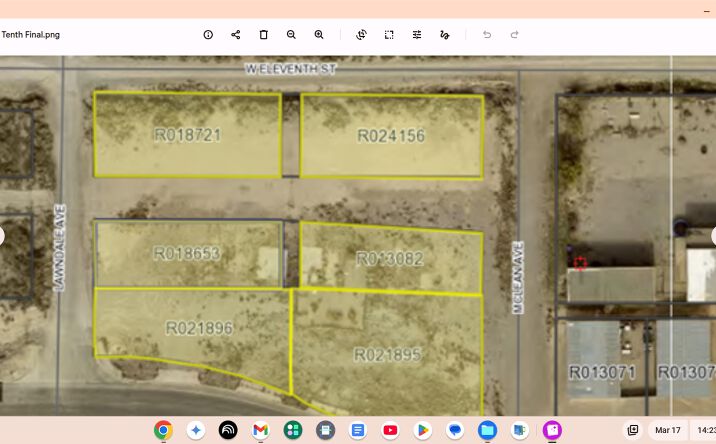This screenshot has width=716, height=444.
Task: Open the image info panel
Action: [x=208, y=35]
